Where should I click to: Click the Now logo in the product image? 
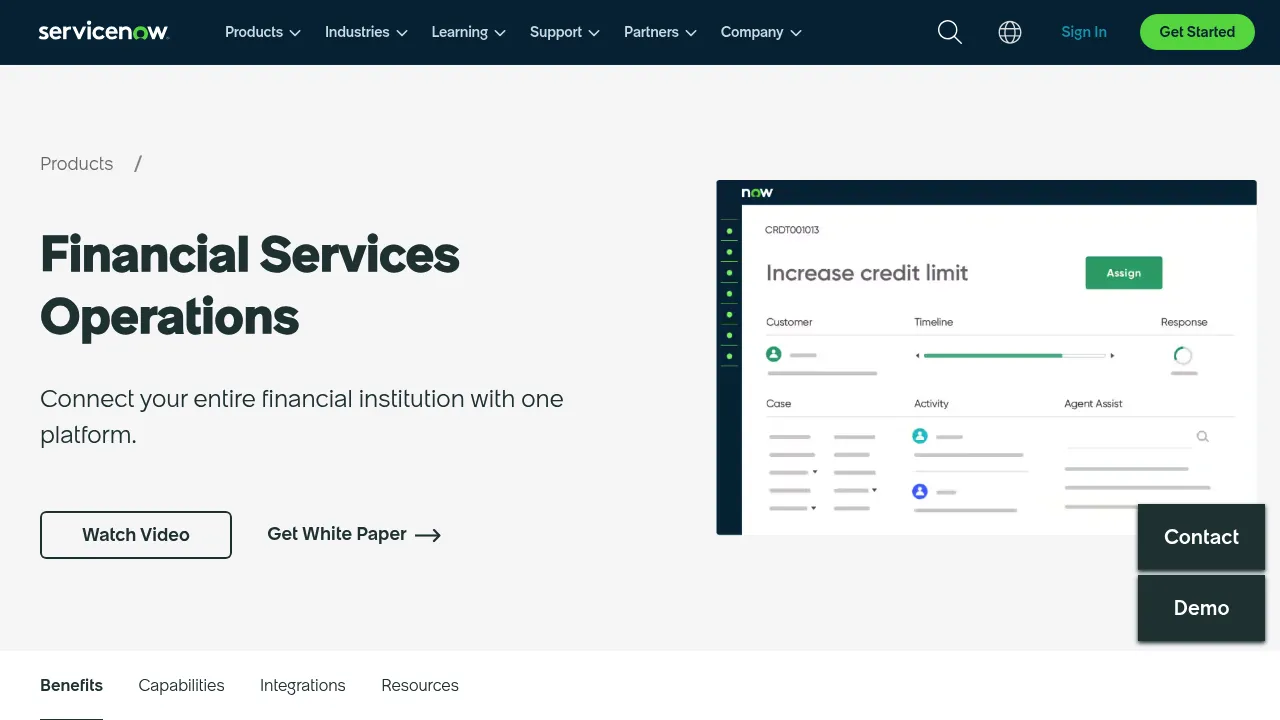757,192
